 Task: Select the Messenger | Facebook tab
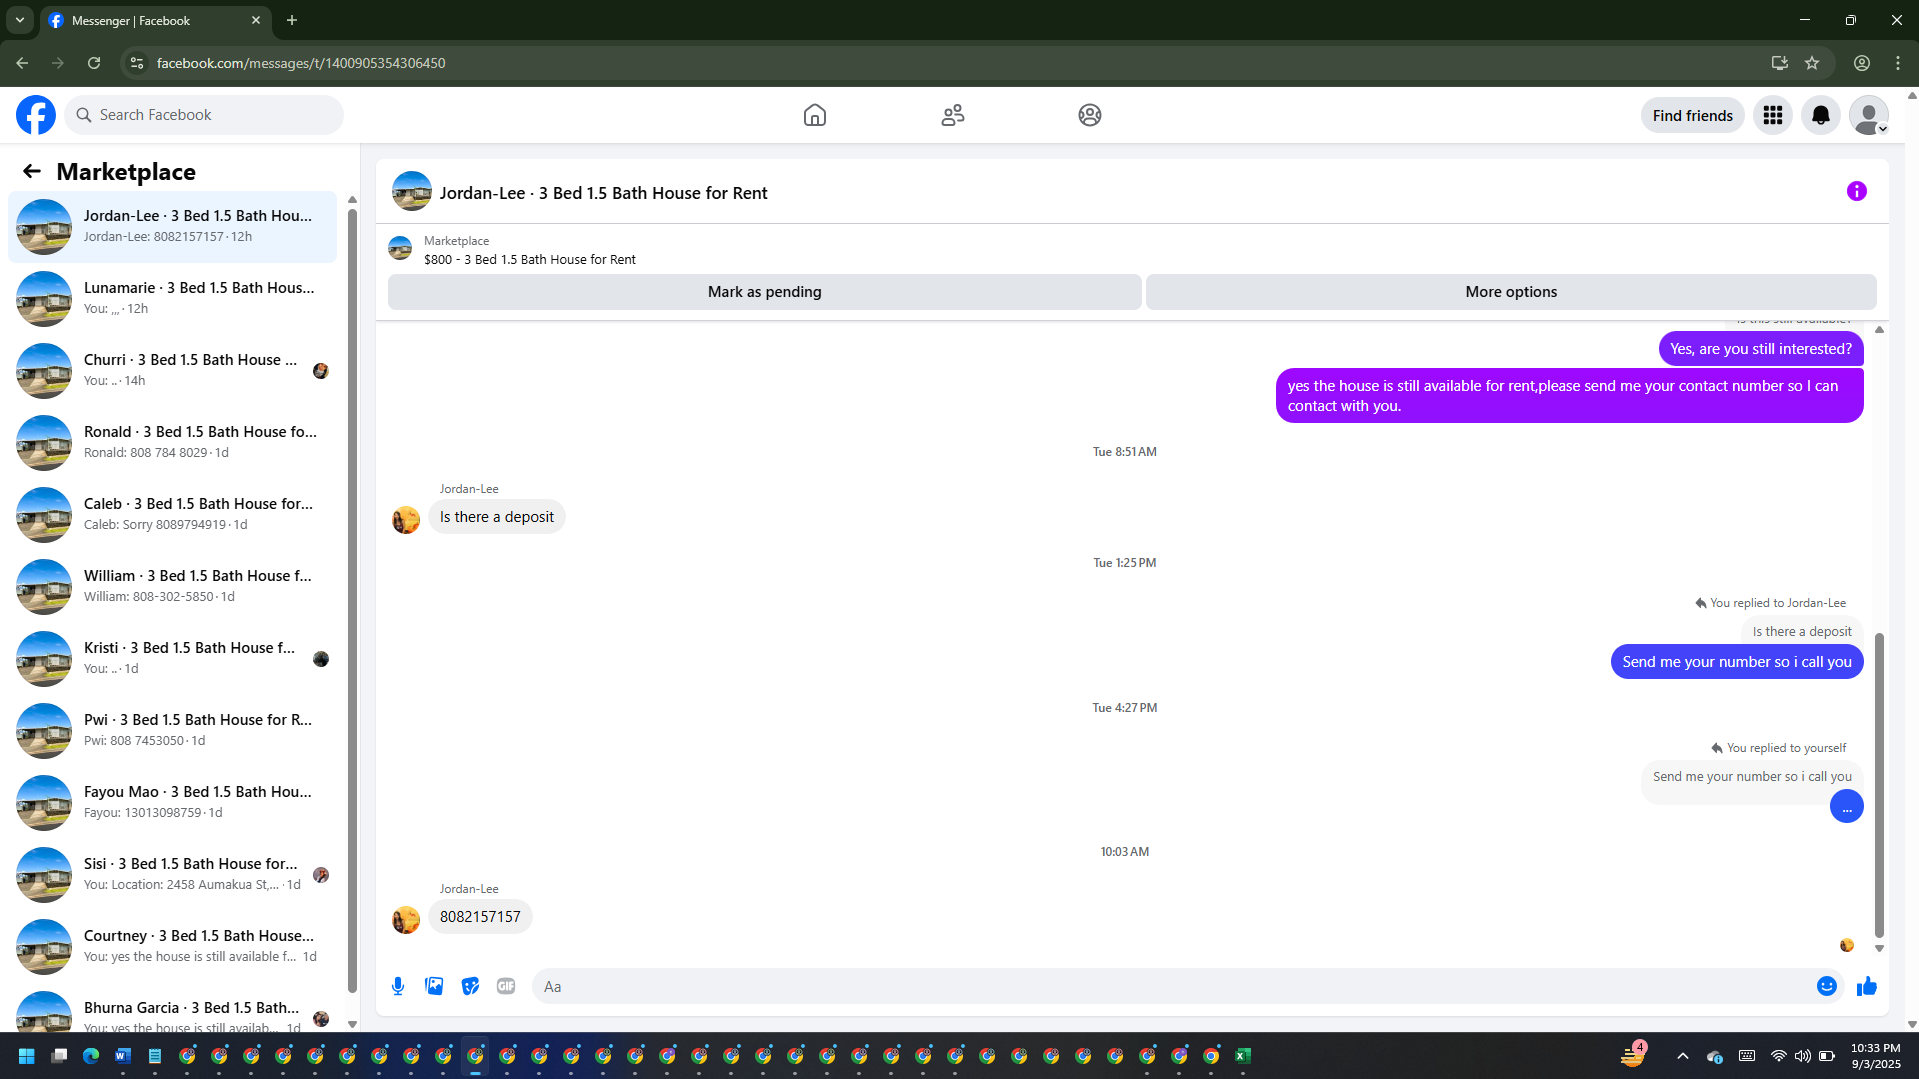click(155, 20)
